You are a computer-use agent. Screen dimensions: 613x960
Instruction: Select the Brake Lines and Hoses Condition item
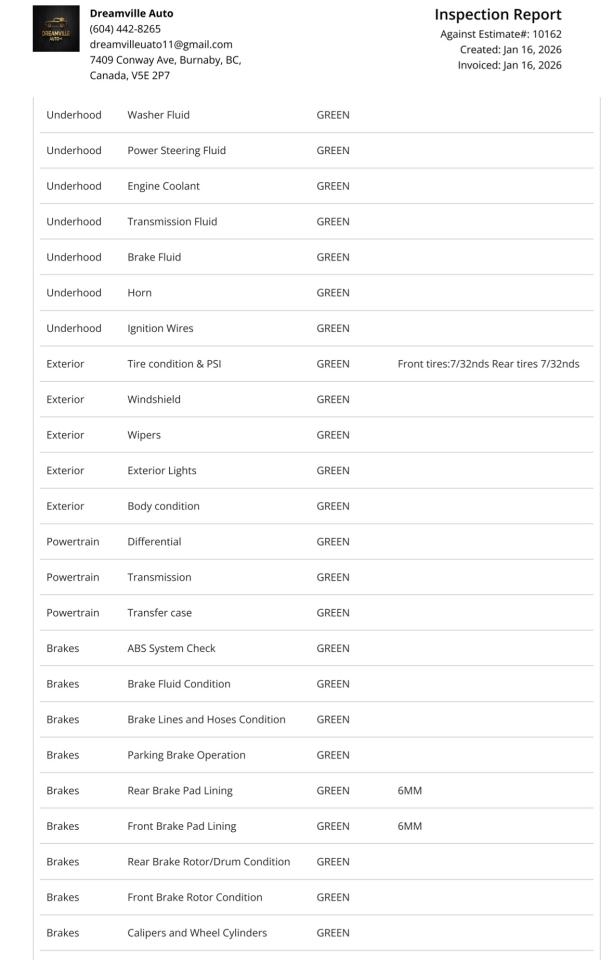pyautogui.click(x=206, y=720)
